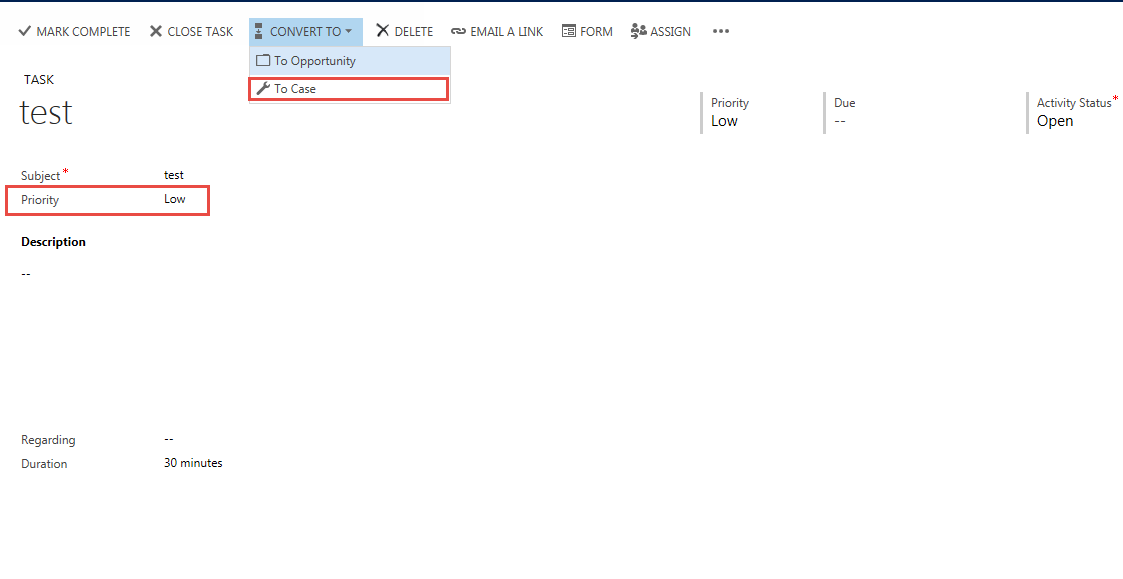Click the list icon on Convert To button
This screenshot has width=1123, height=579.
point(258,31)
